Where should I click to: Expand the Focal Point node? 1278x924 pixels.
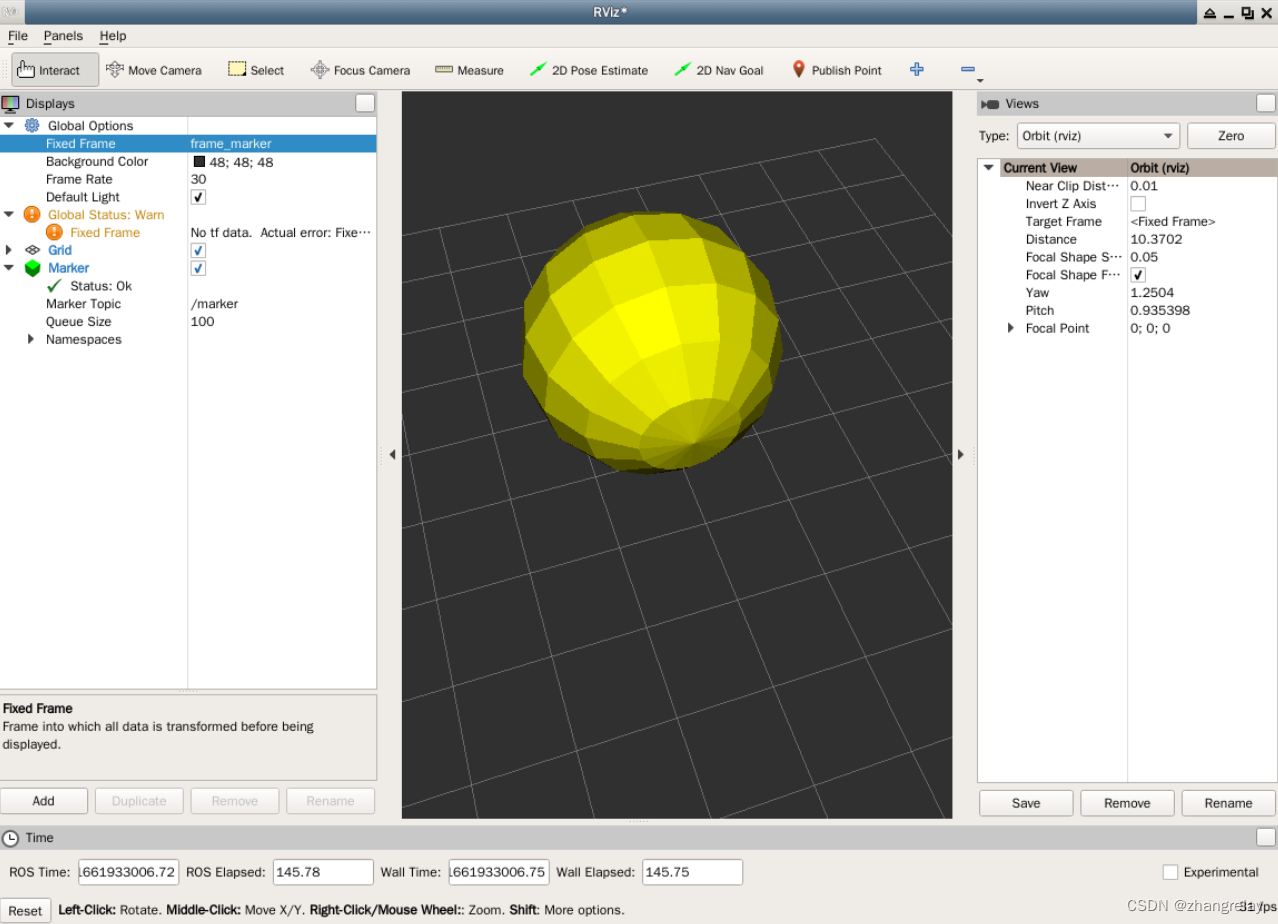[1011, 328]
